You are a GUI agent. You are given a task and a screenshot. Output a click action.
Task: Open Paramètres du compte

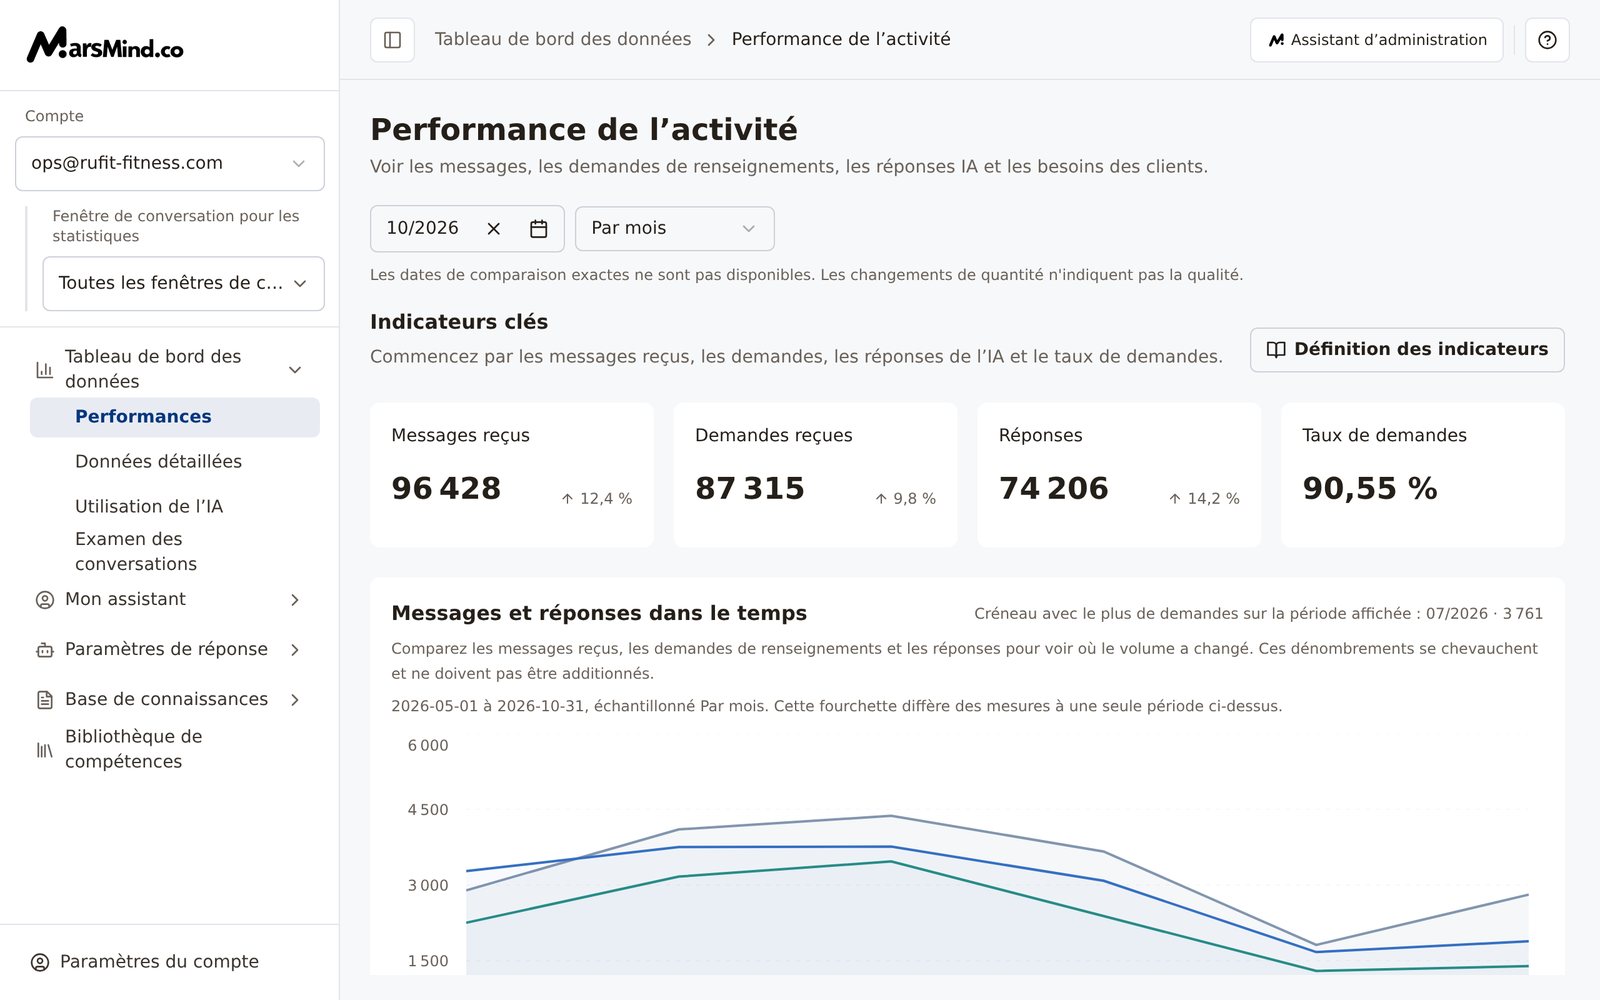(159, 962)
